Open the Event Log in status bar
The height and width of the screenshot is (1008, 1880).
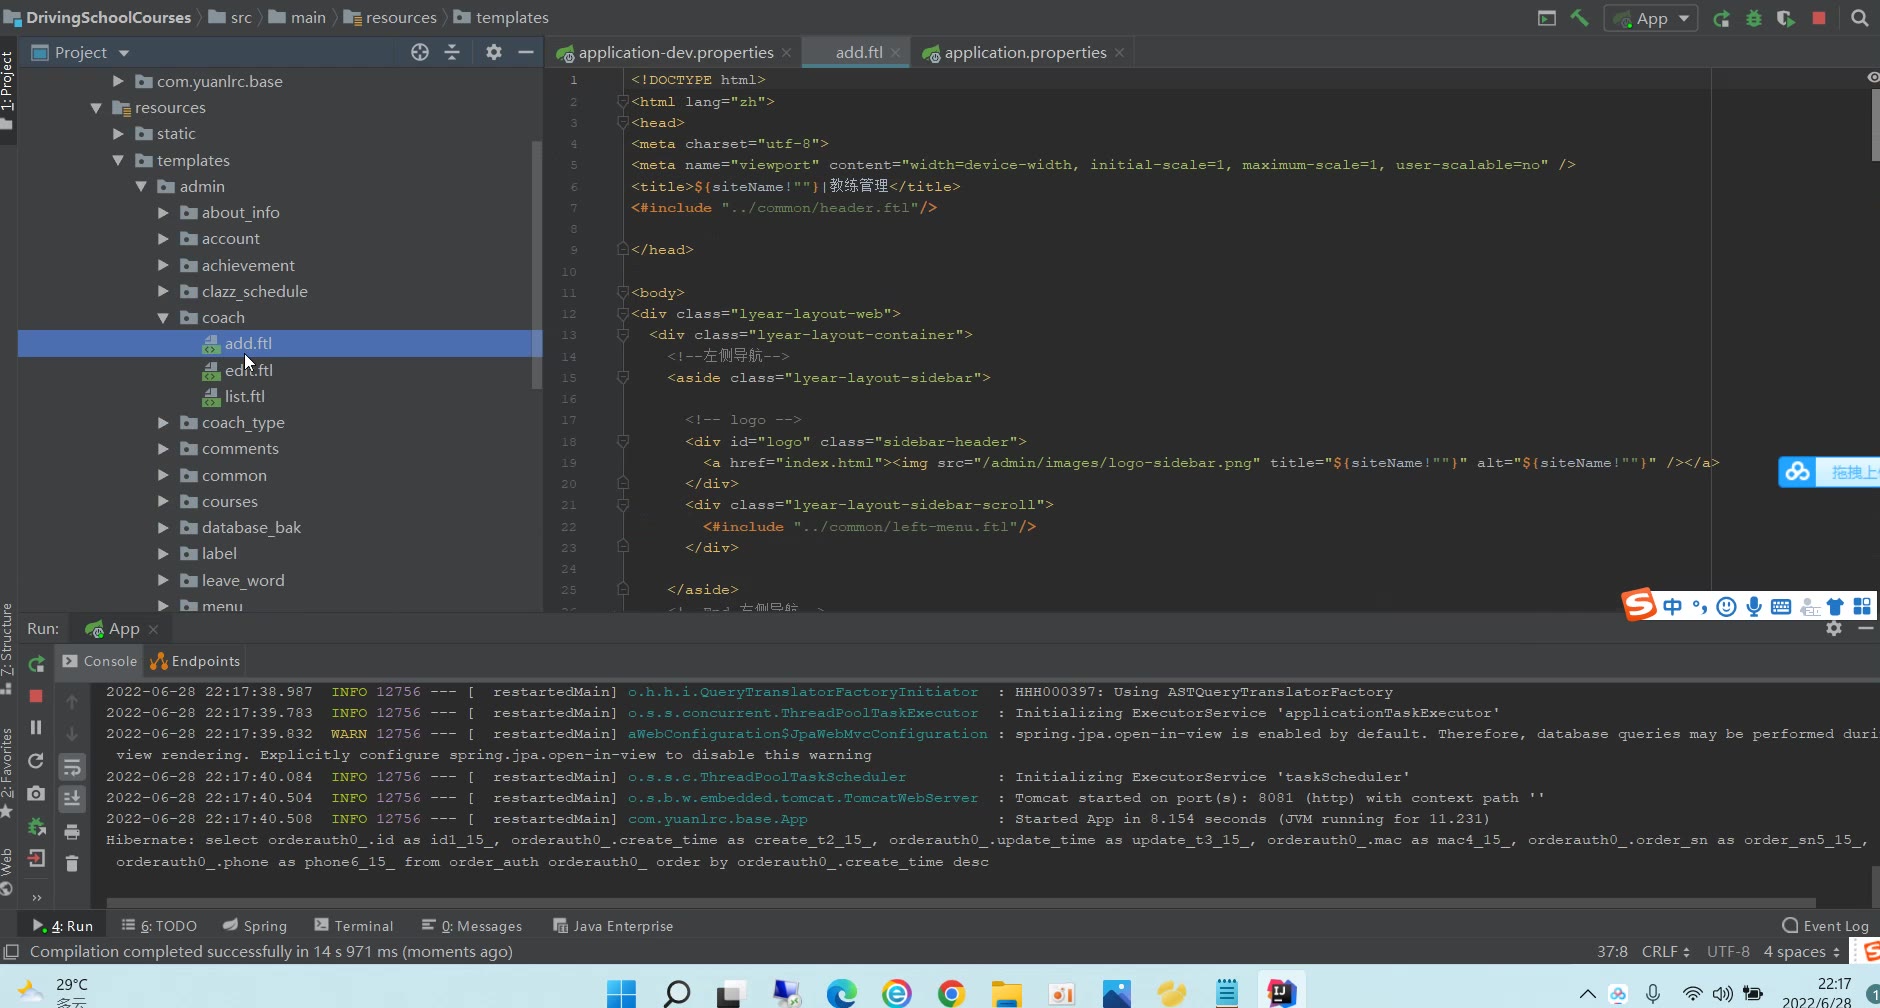click(x=1825, y=926)
